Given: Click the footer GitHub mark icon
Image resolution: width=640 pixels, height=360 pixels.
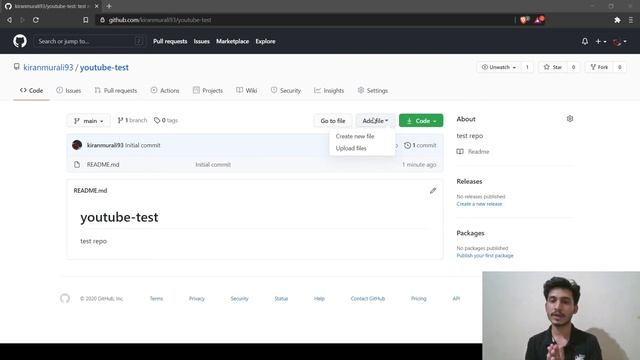Looking at the screenshot, I should (65, 298).
